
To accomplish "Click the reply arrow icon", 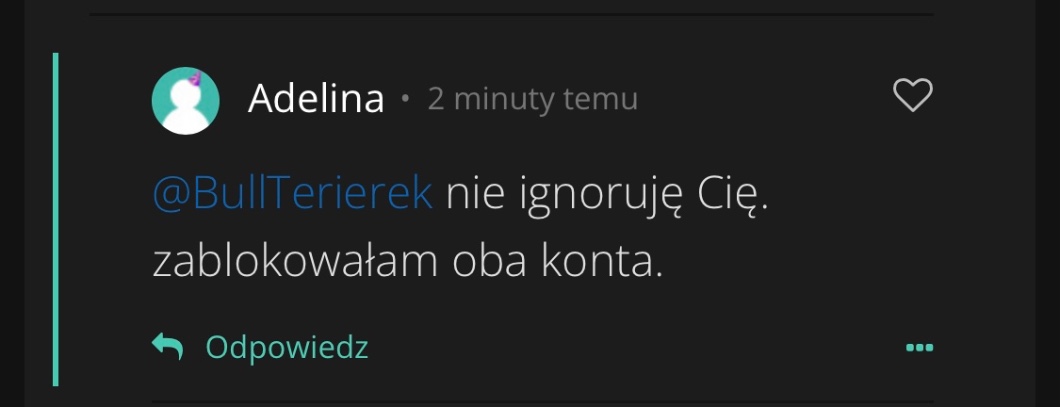I will pyautogui.click(x=168, y=346).
